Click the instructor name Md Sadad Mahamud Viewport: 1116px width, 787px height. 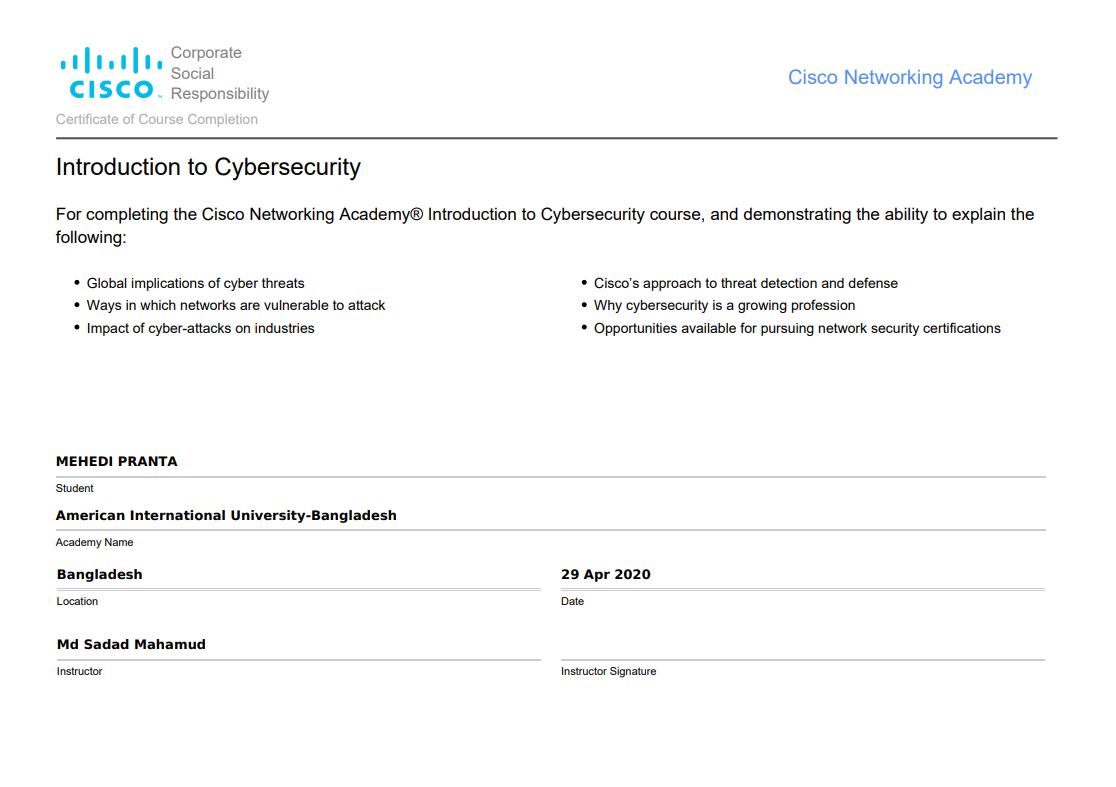tap(131, 644)
